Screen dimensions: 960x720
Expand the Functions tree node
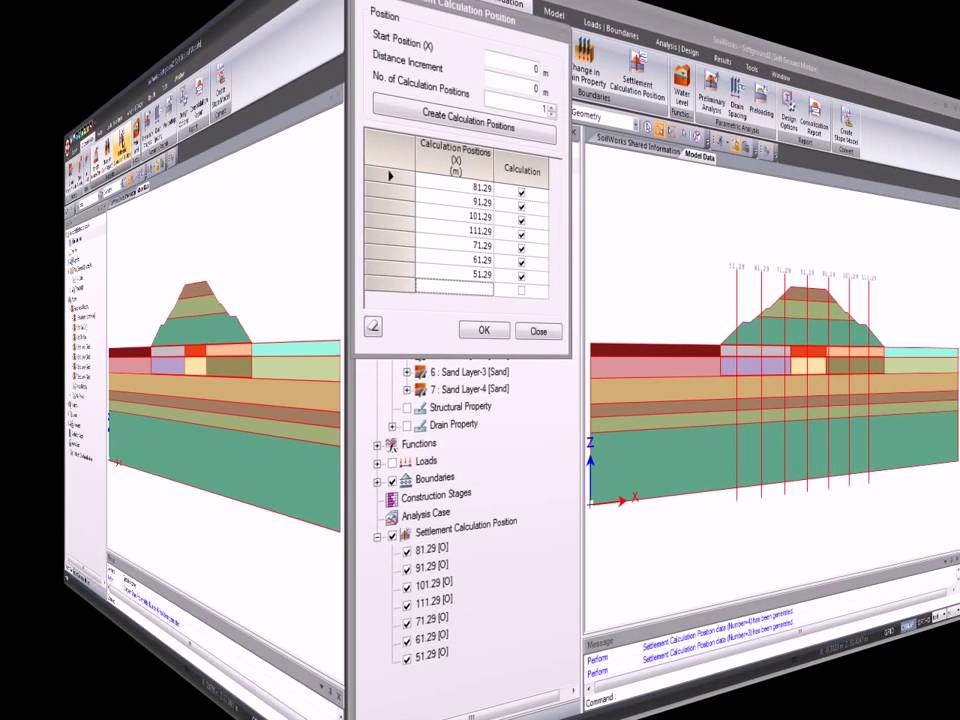click(x=377, y=446)
